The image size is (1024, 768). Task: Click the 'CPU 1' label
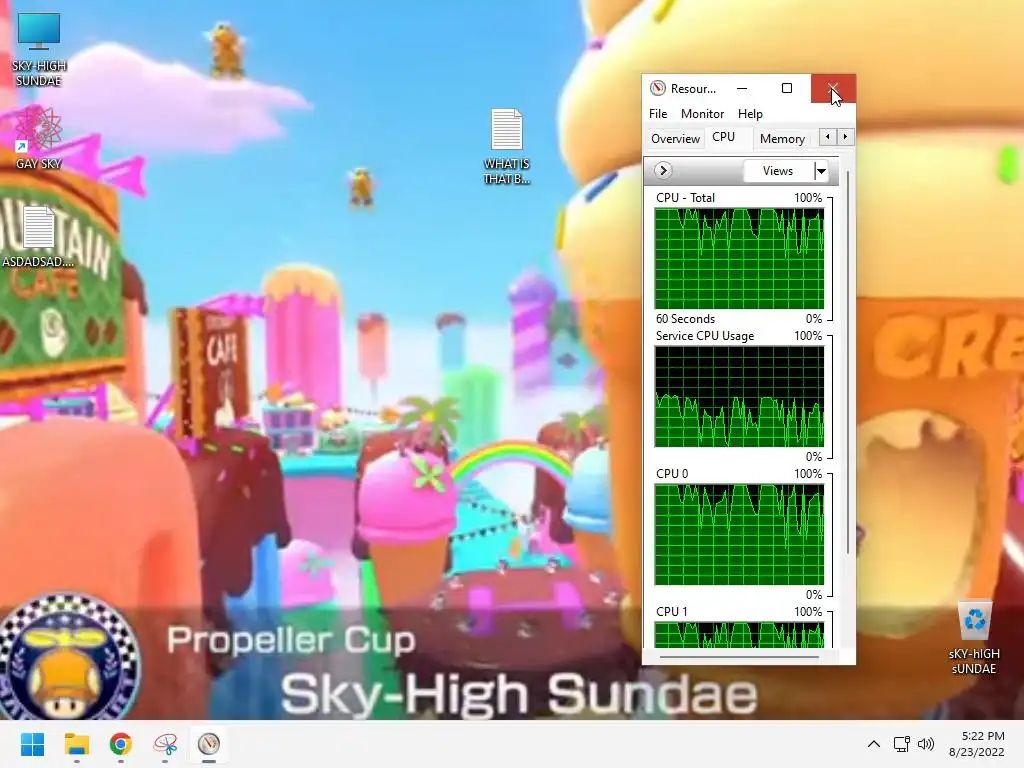point(672,611)
